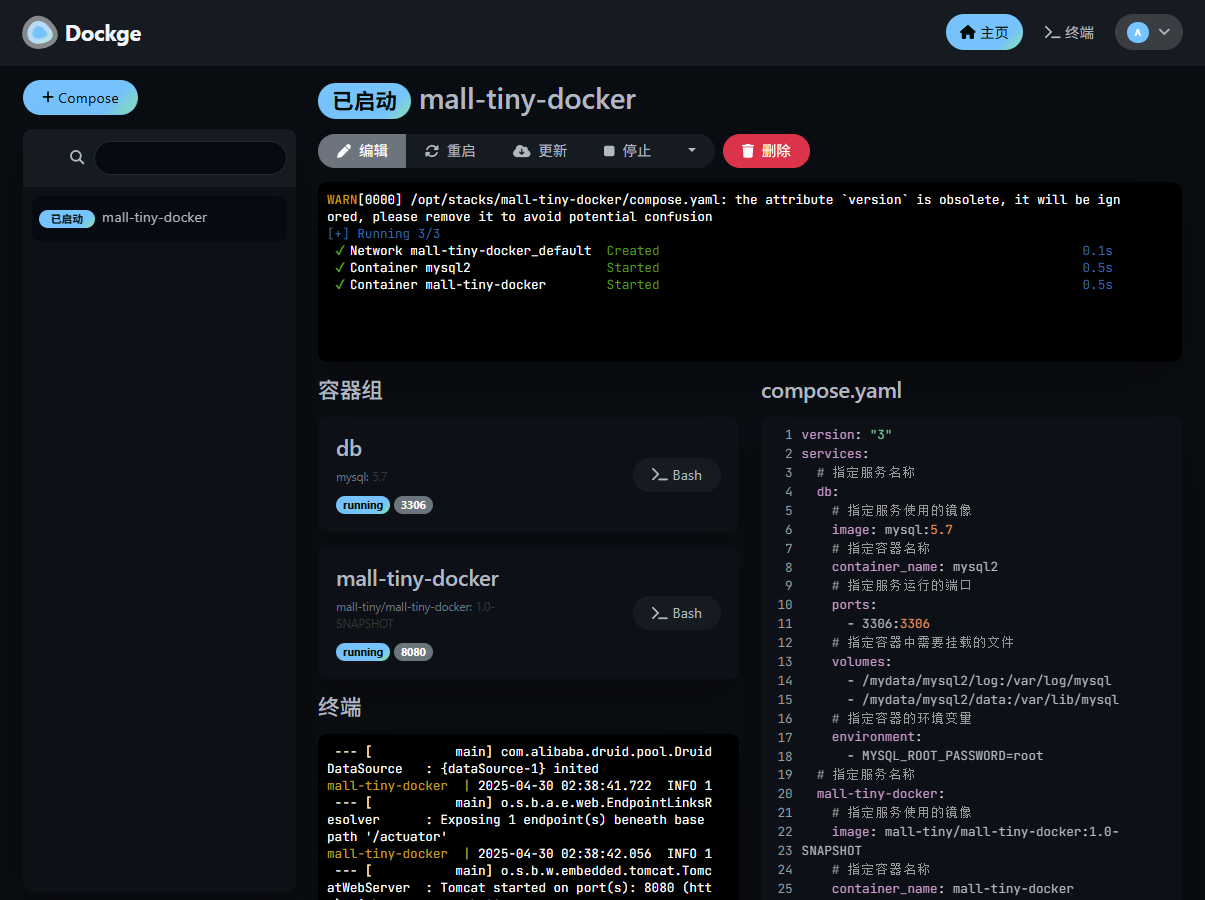Click the 3306 port badge
The width and height of the screenshot is (1205, 900).
413,505
